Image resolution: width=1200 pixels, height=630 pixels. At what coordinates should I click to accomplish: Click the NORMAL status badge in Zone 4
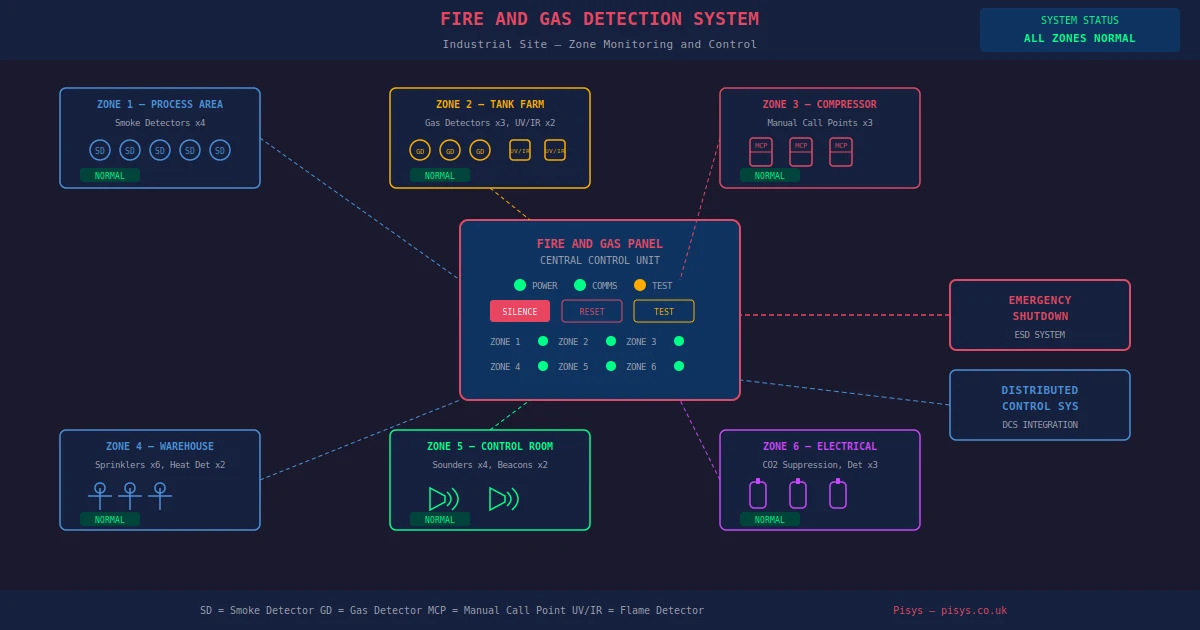[110, 519]
